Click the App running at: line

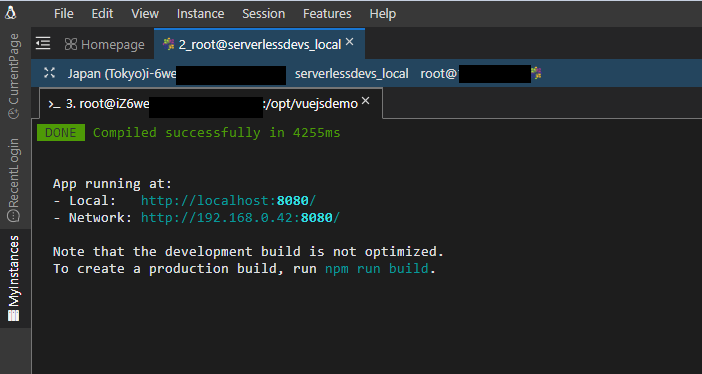click(112, 184)
